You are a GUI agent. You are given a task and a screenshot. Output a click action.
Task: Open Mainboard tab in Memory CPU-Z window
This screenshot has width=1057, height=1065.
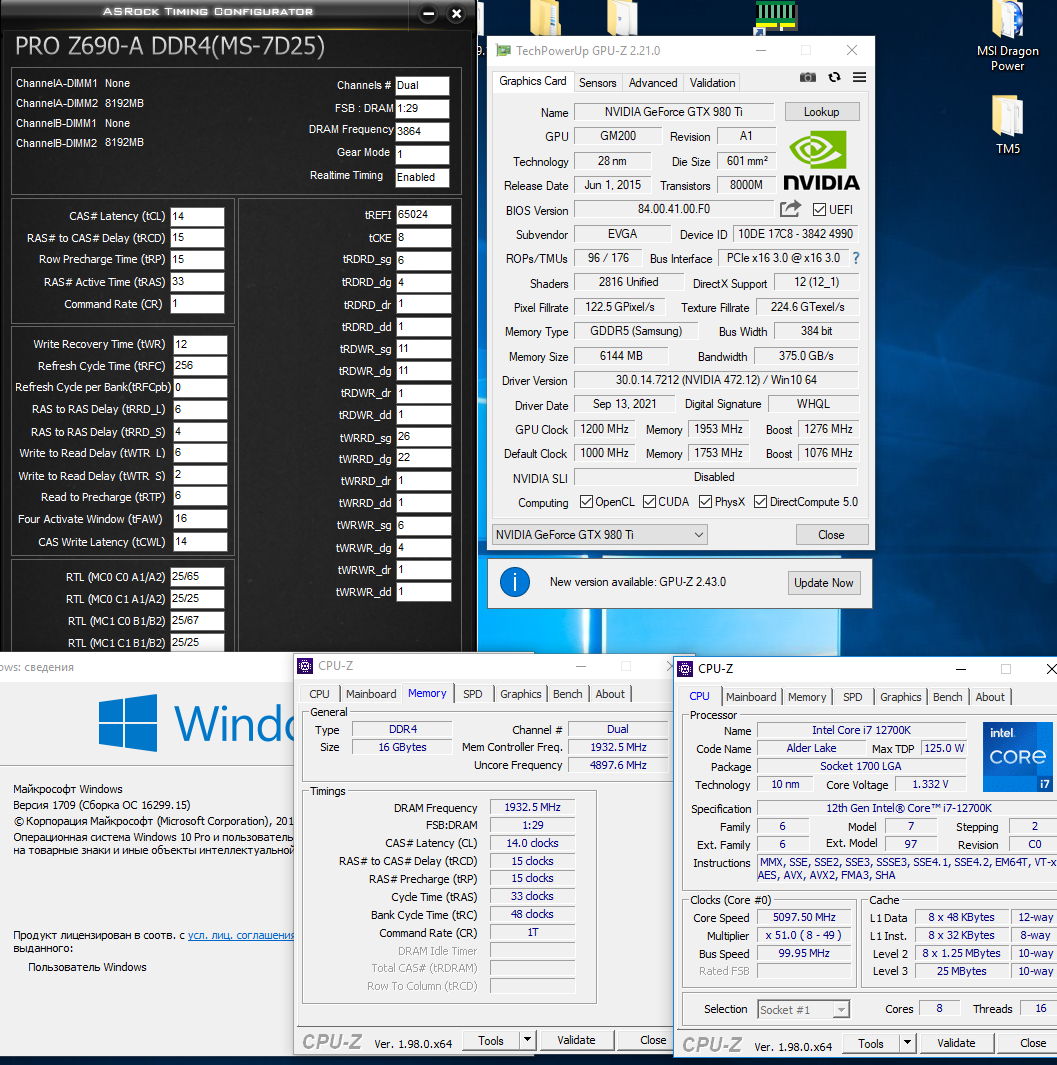coord(371,693)
